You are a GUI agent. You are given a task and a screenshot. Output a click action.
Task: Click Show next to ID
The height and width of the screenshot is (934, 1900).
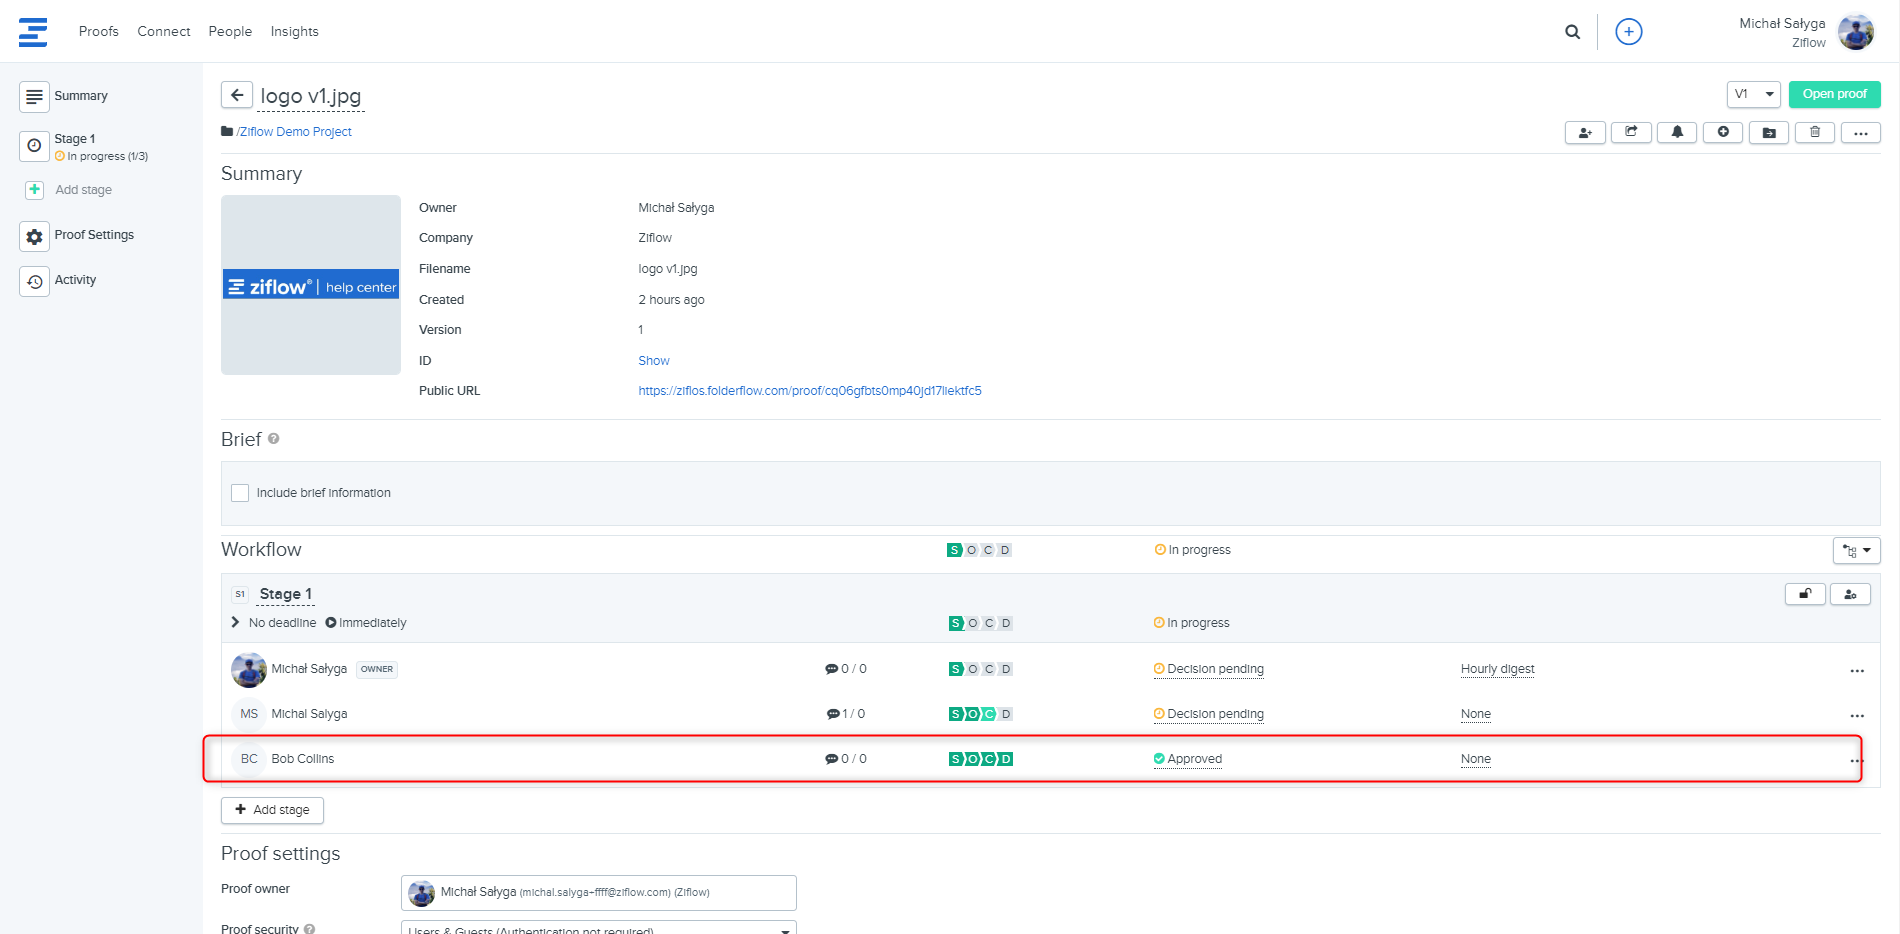point(654,361)
